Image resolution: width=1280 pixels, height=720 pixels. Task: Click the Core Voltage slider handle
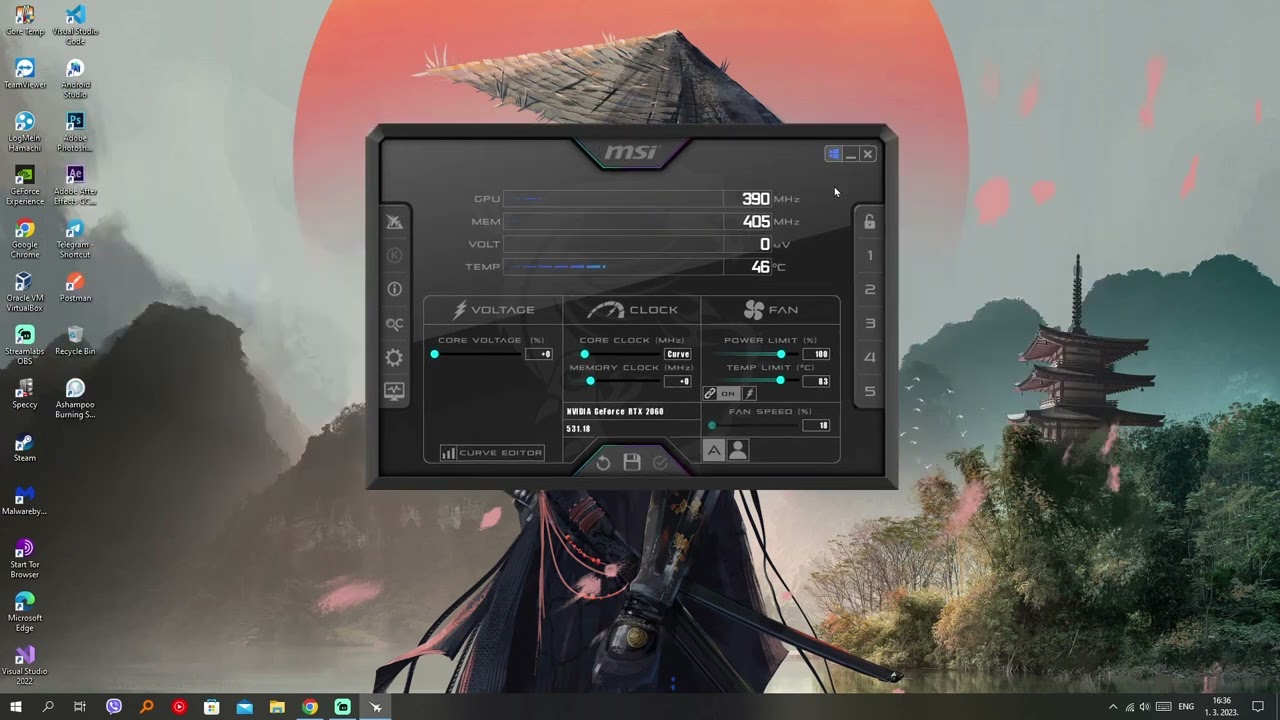[435, 354]
